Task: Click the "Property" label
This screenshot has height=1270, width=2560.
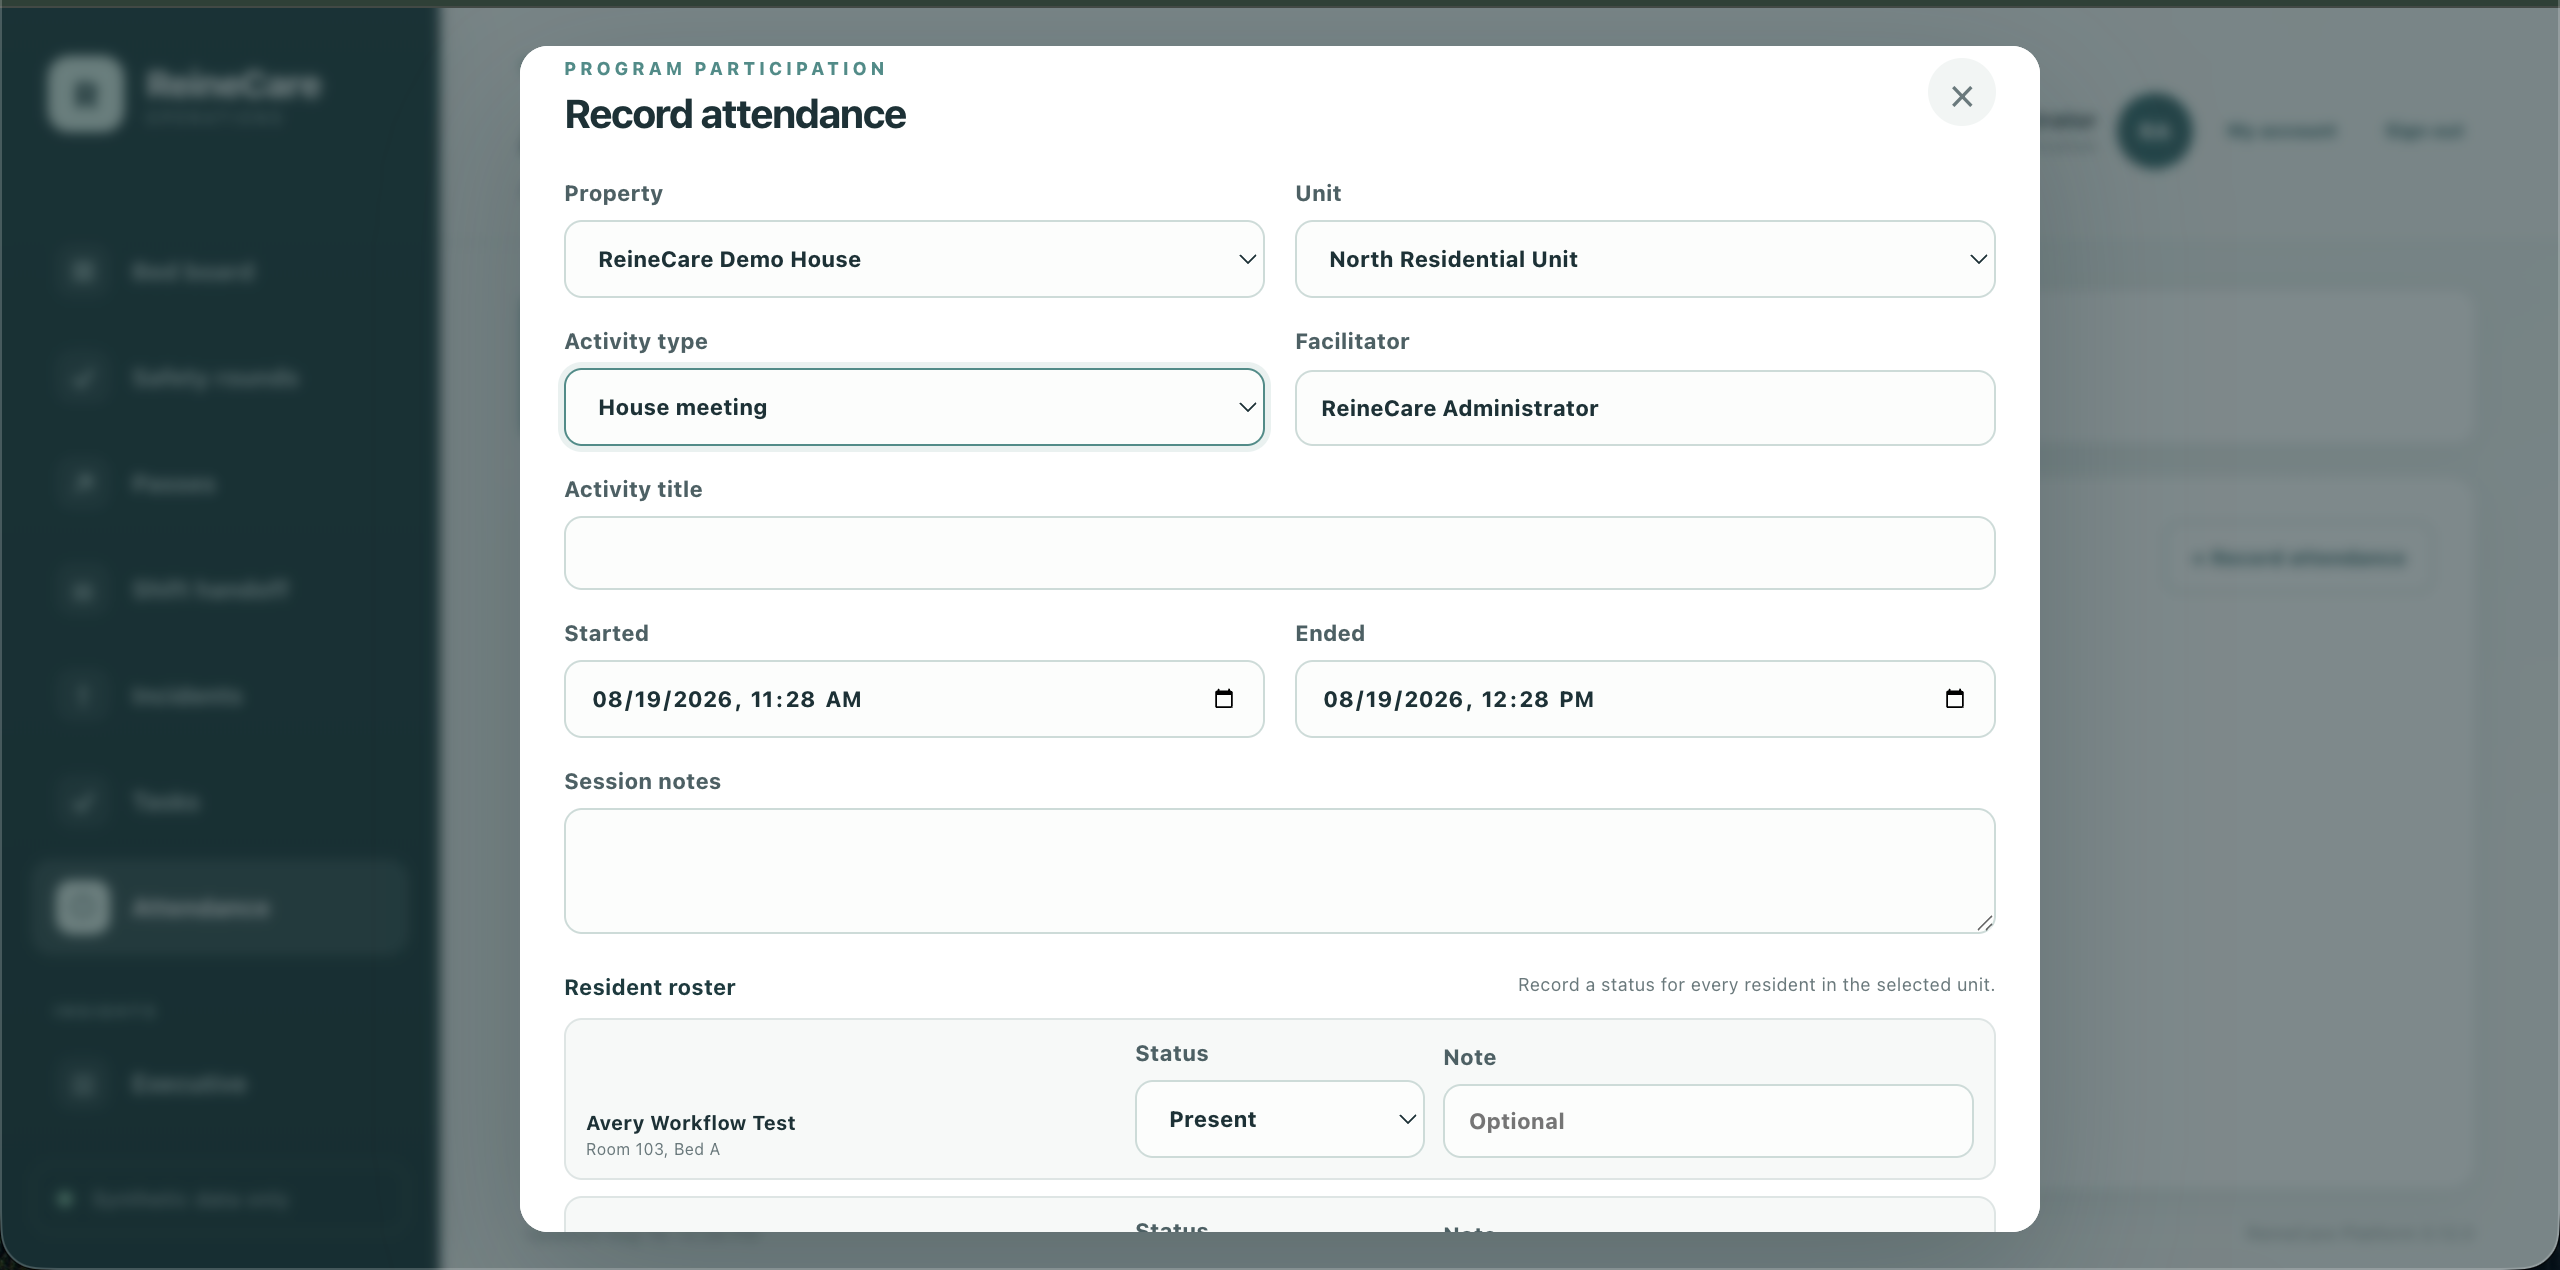Action: [x=614, y=194]
